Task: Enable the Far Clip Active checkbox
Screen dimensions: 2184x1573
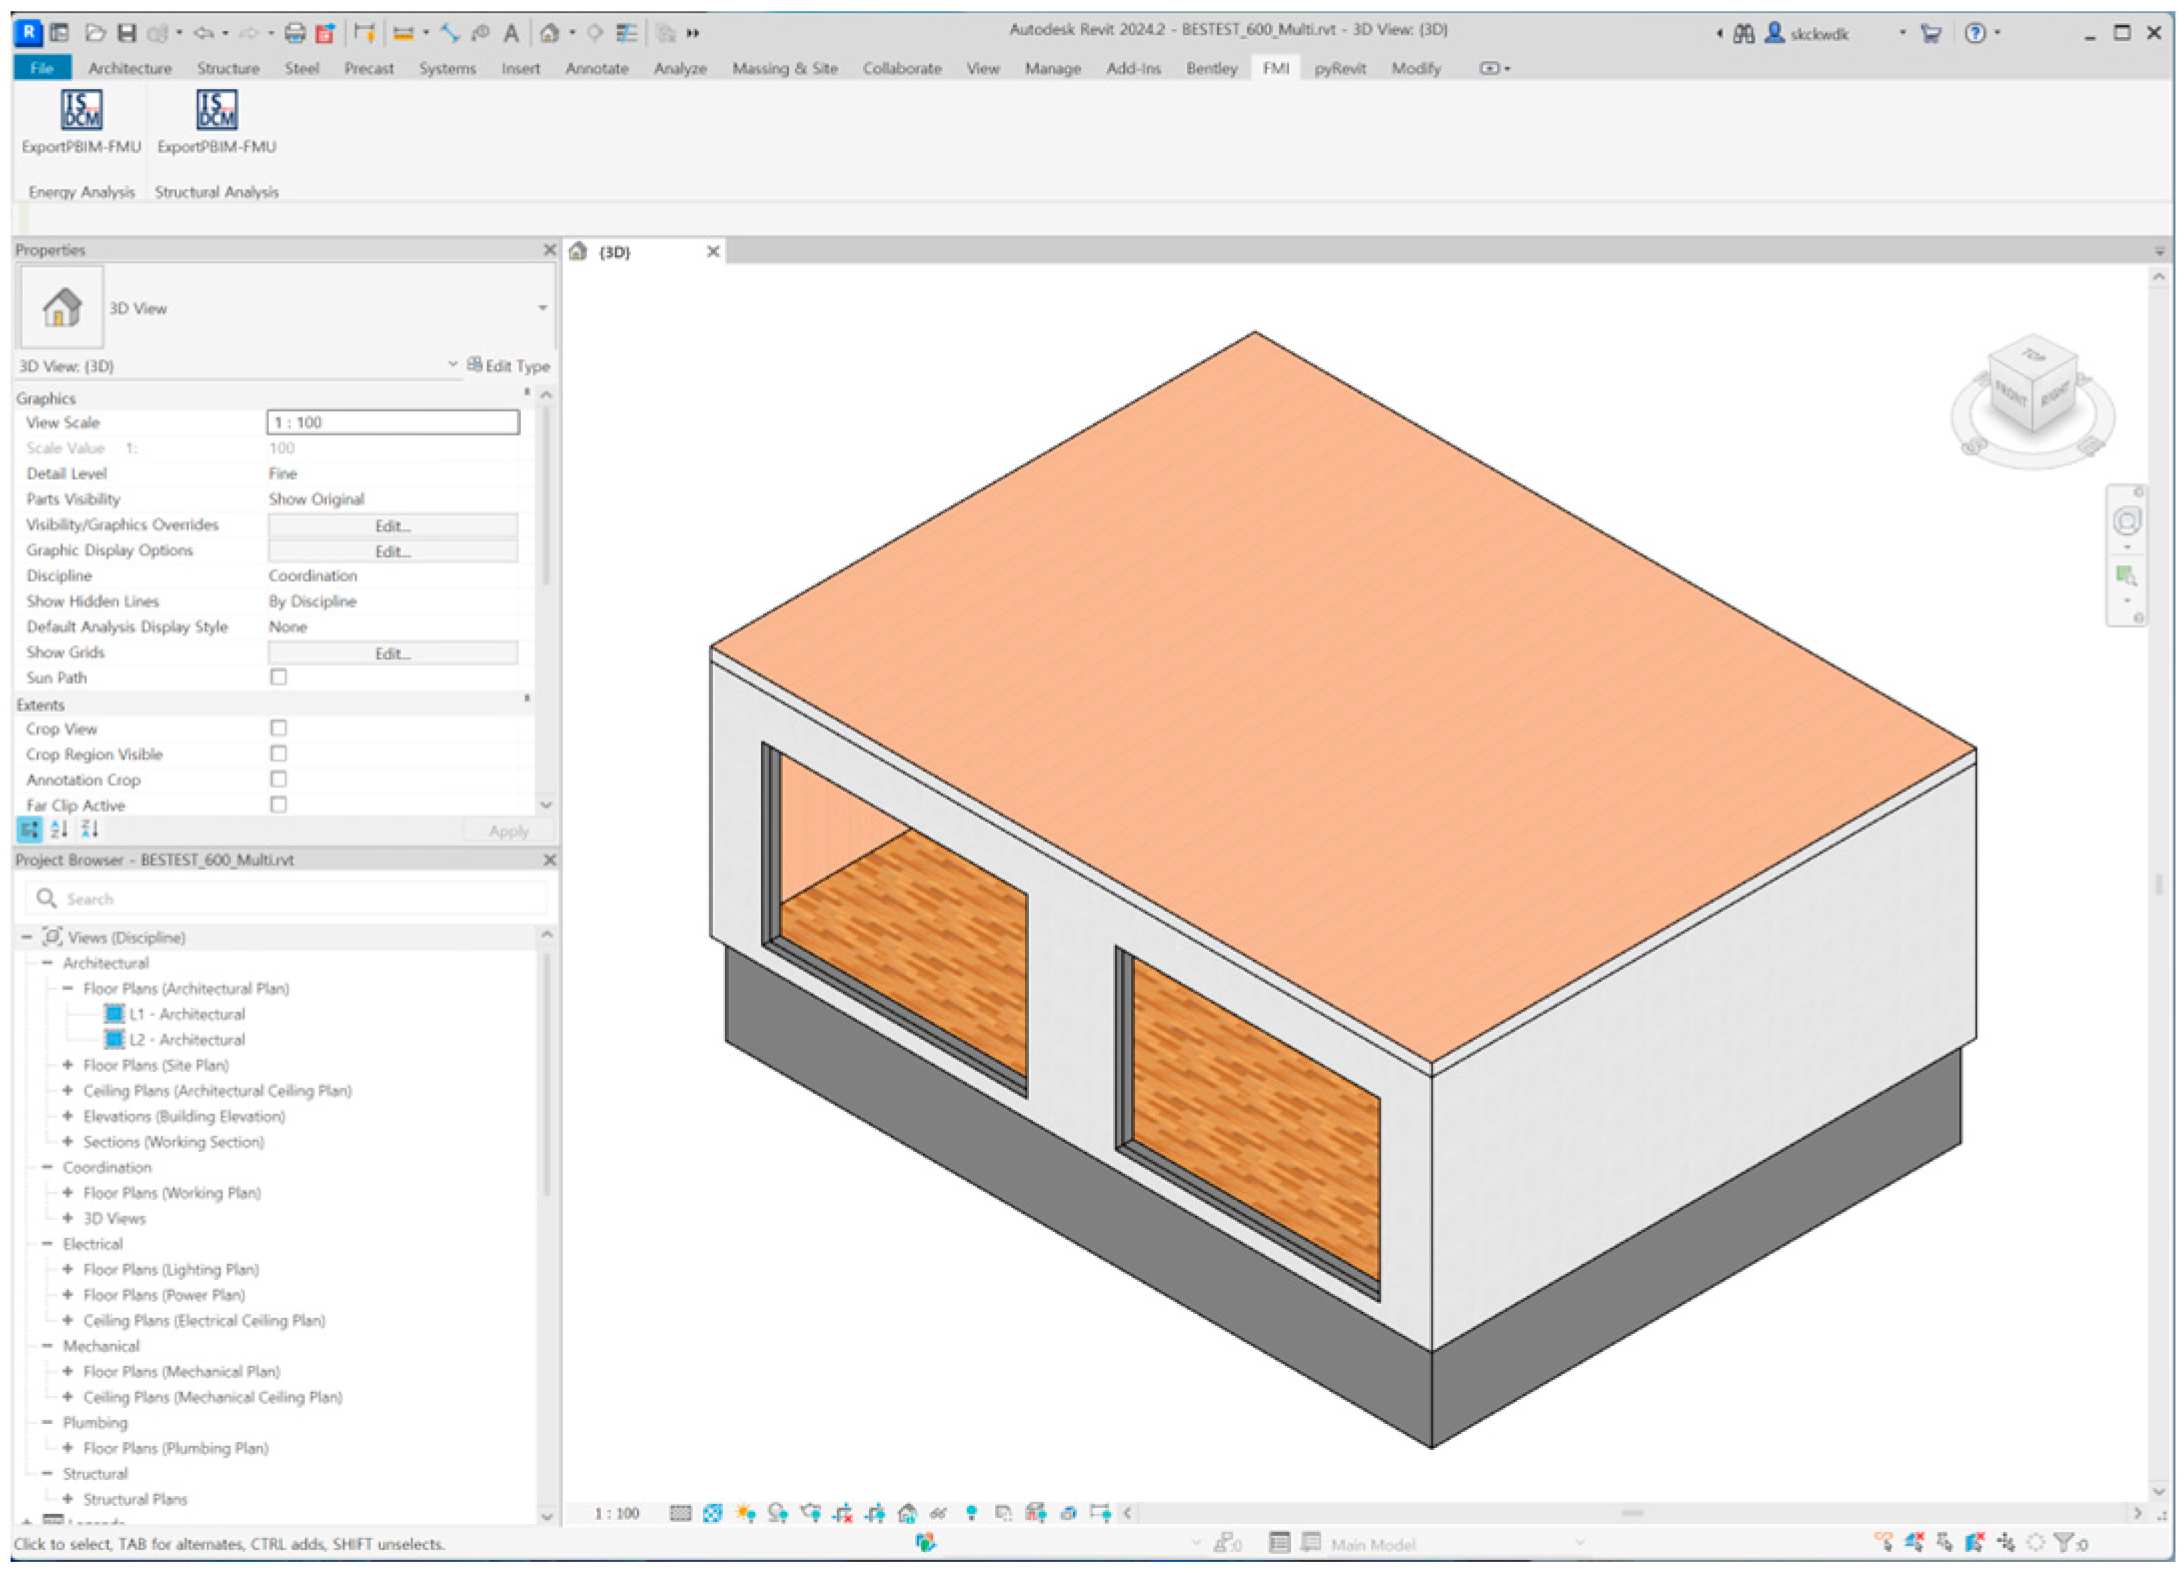Action: 279,804
